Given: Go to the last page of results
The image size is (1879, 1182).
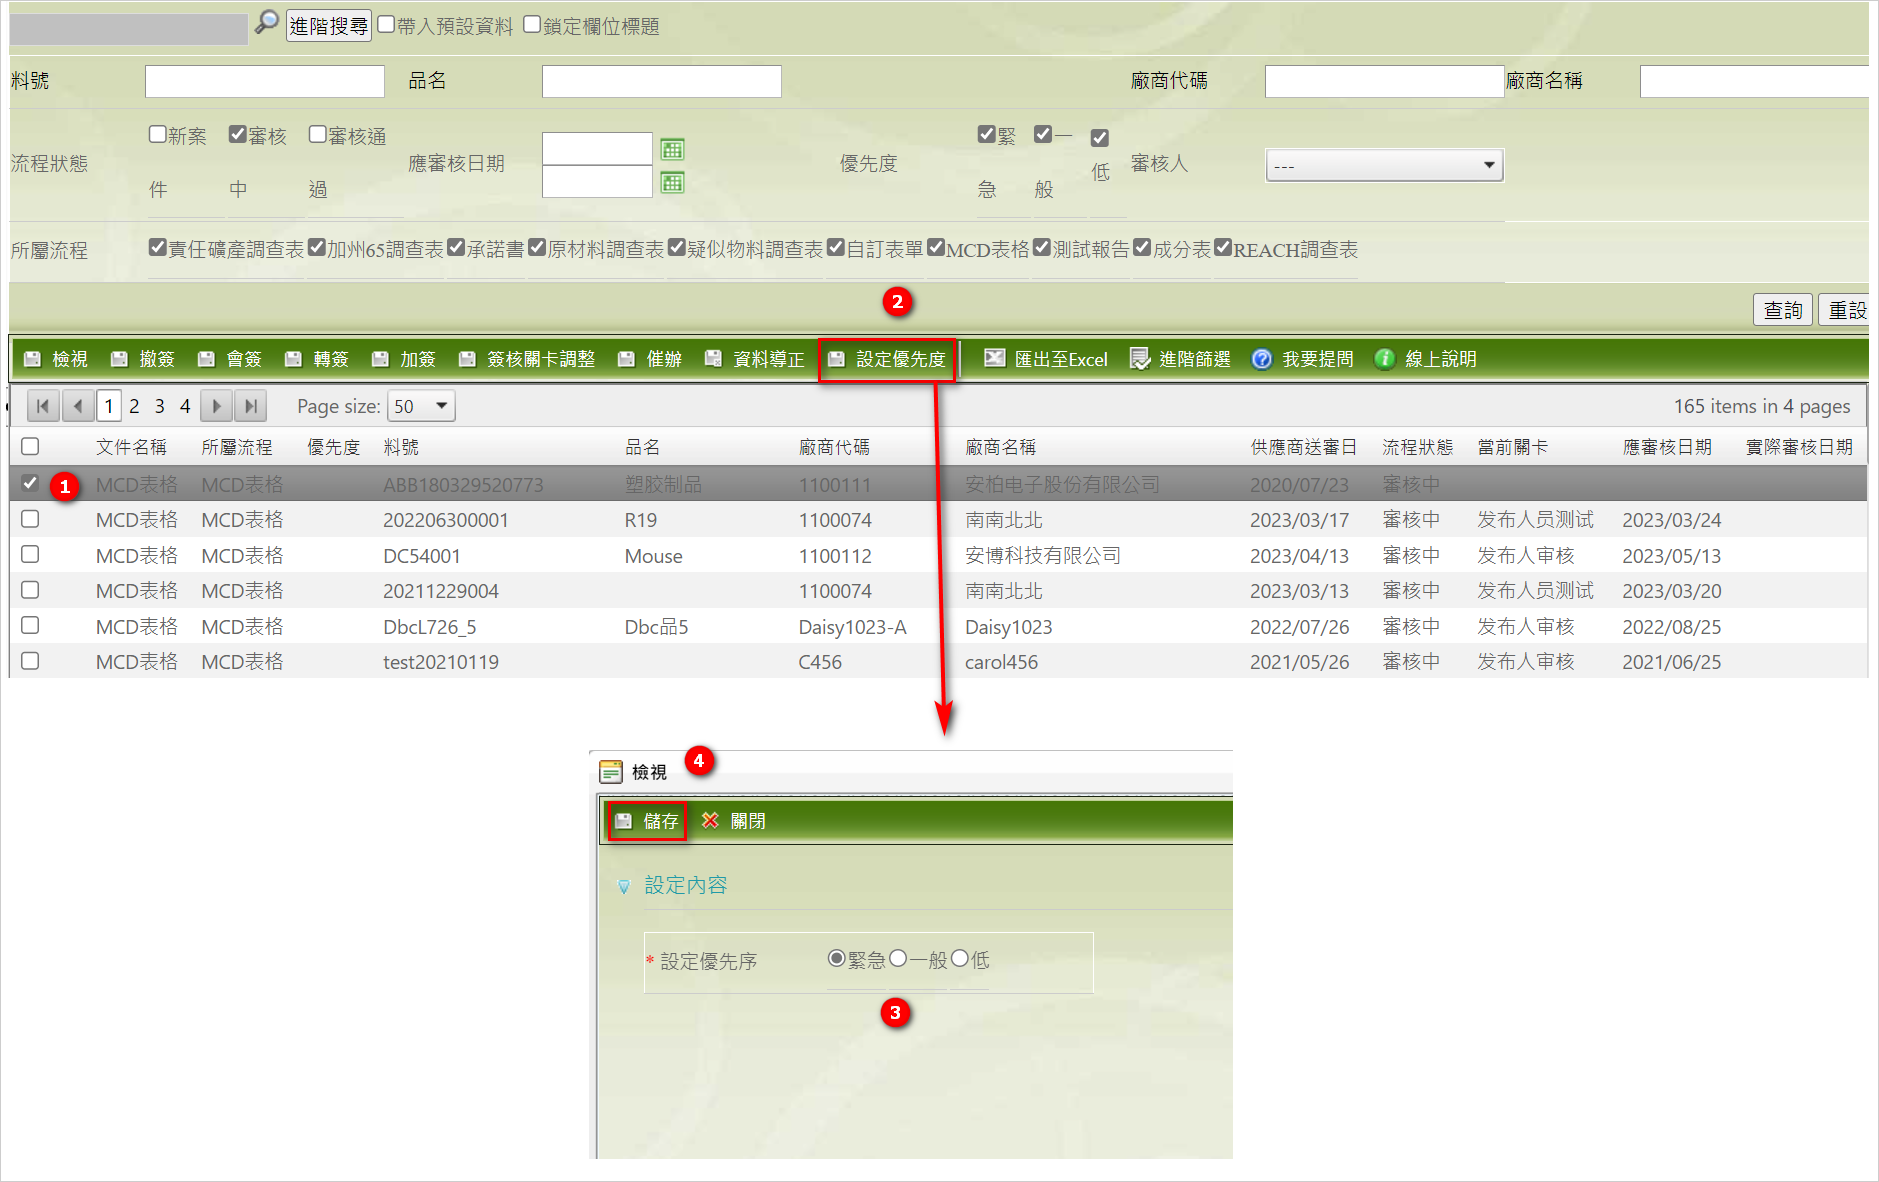Looking at the screenshot, I should (x=251, y=406).
